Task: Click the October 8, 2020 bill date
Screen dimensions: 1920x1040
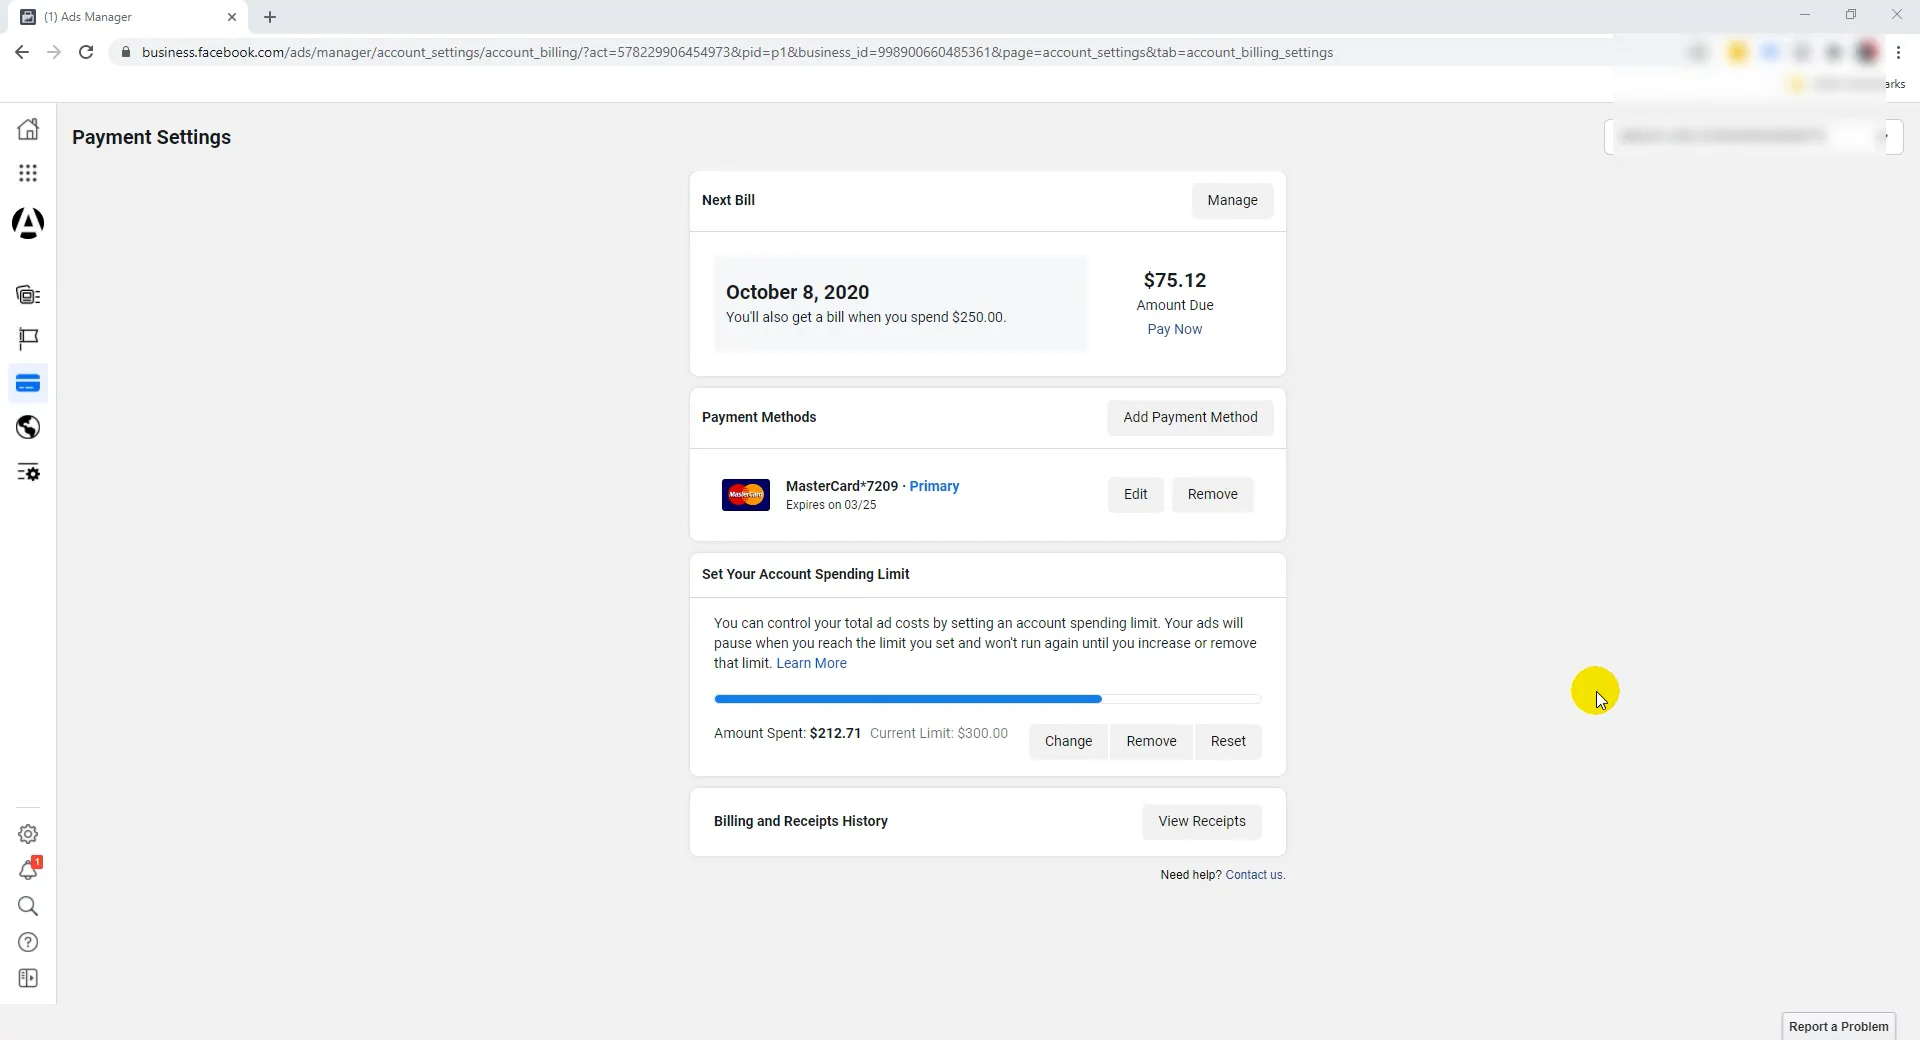Action: tap(797, 292)
